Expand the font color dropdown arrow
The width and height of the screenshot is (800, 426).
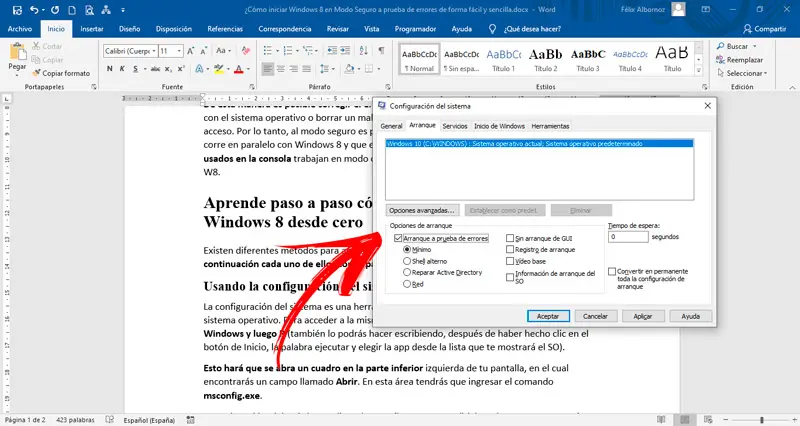pos(248,69)
